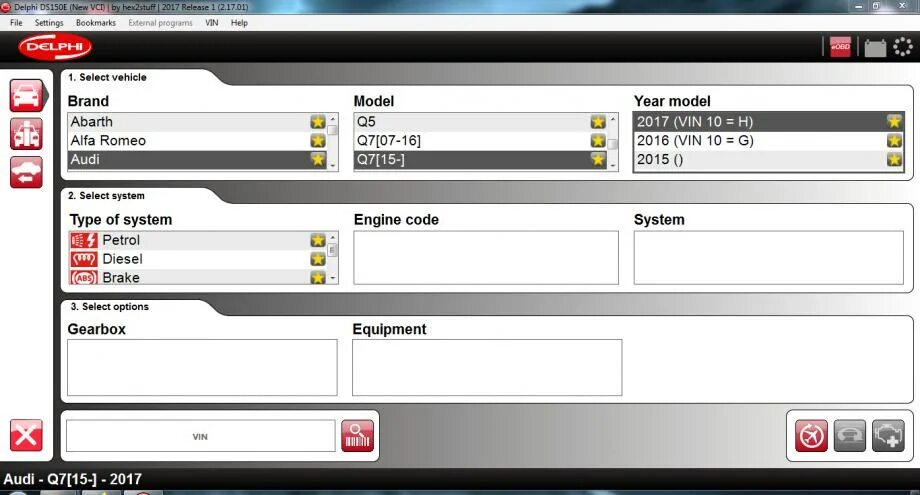Open the File menu

[x=16, y=23]
